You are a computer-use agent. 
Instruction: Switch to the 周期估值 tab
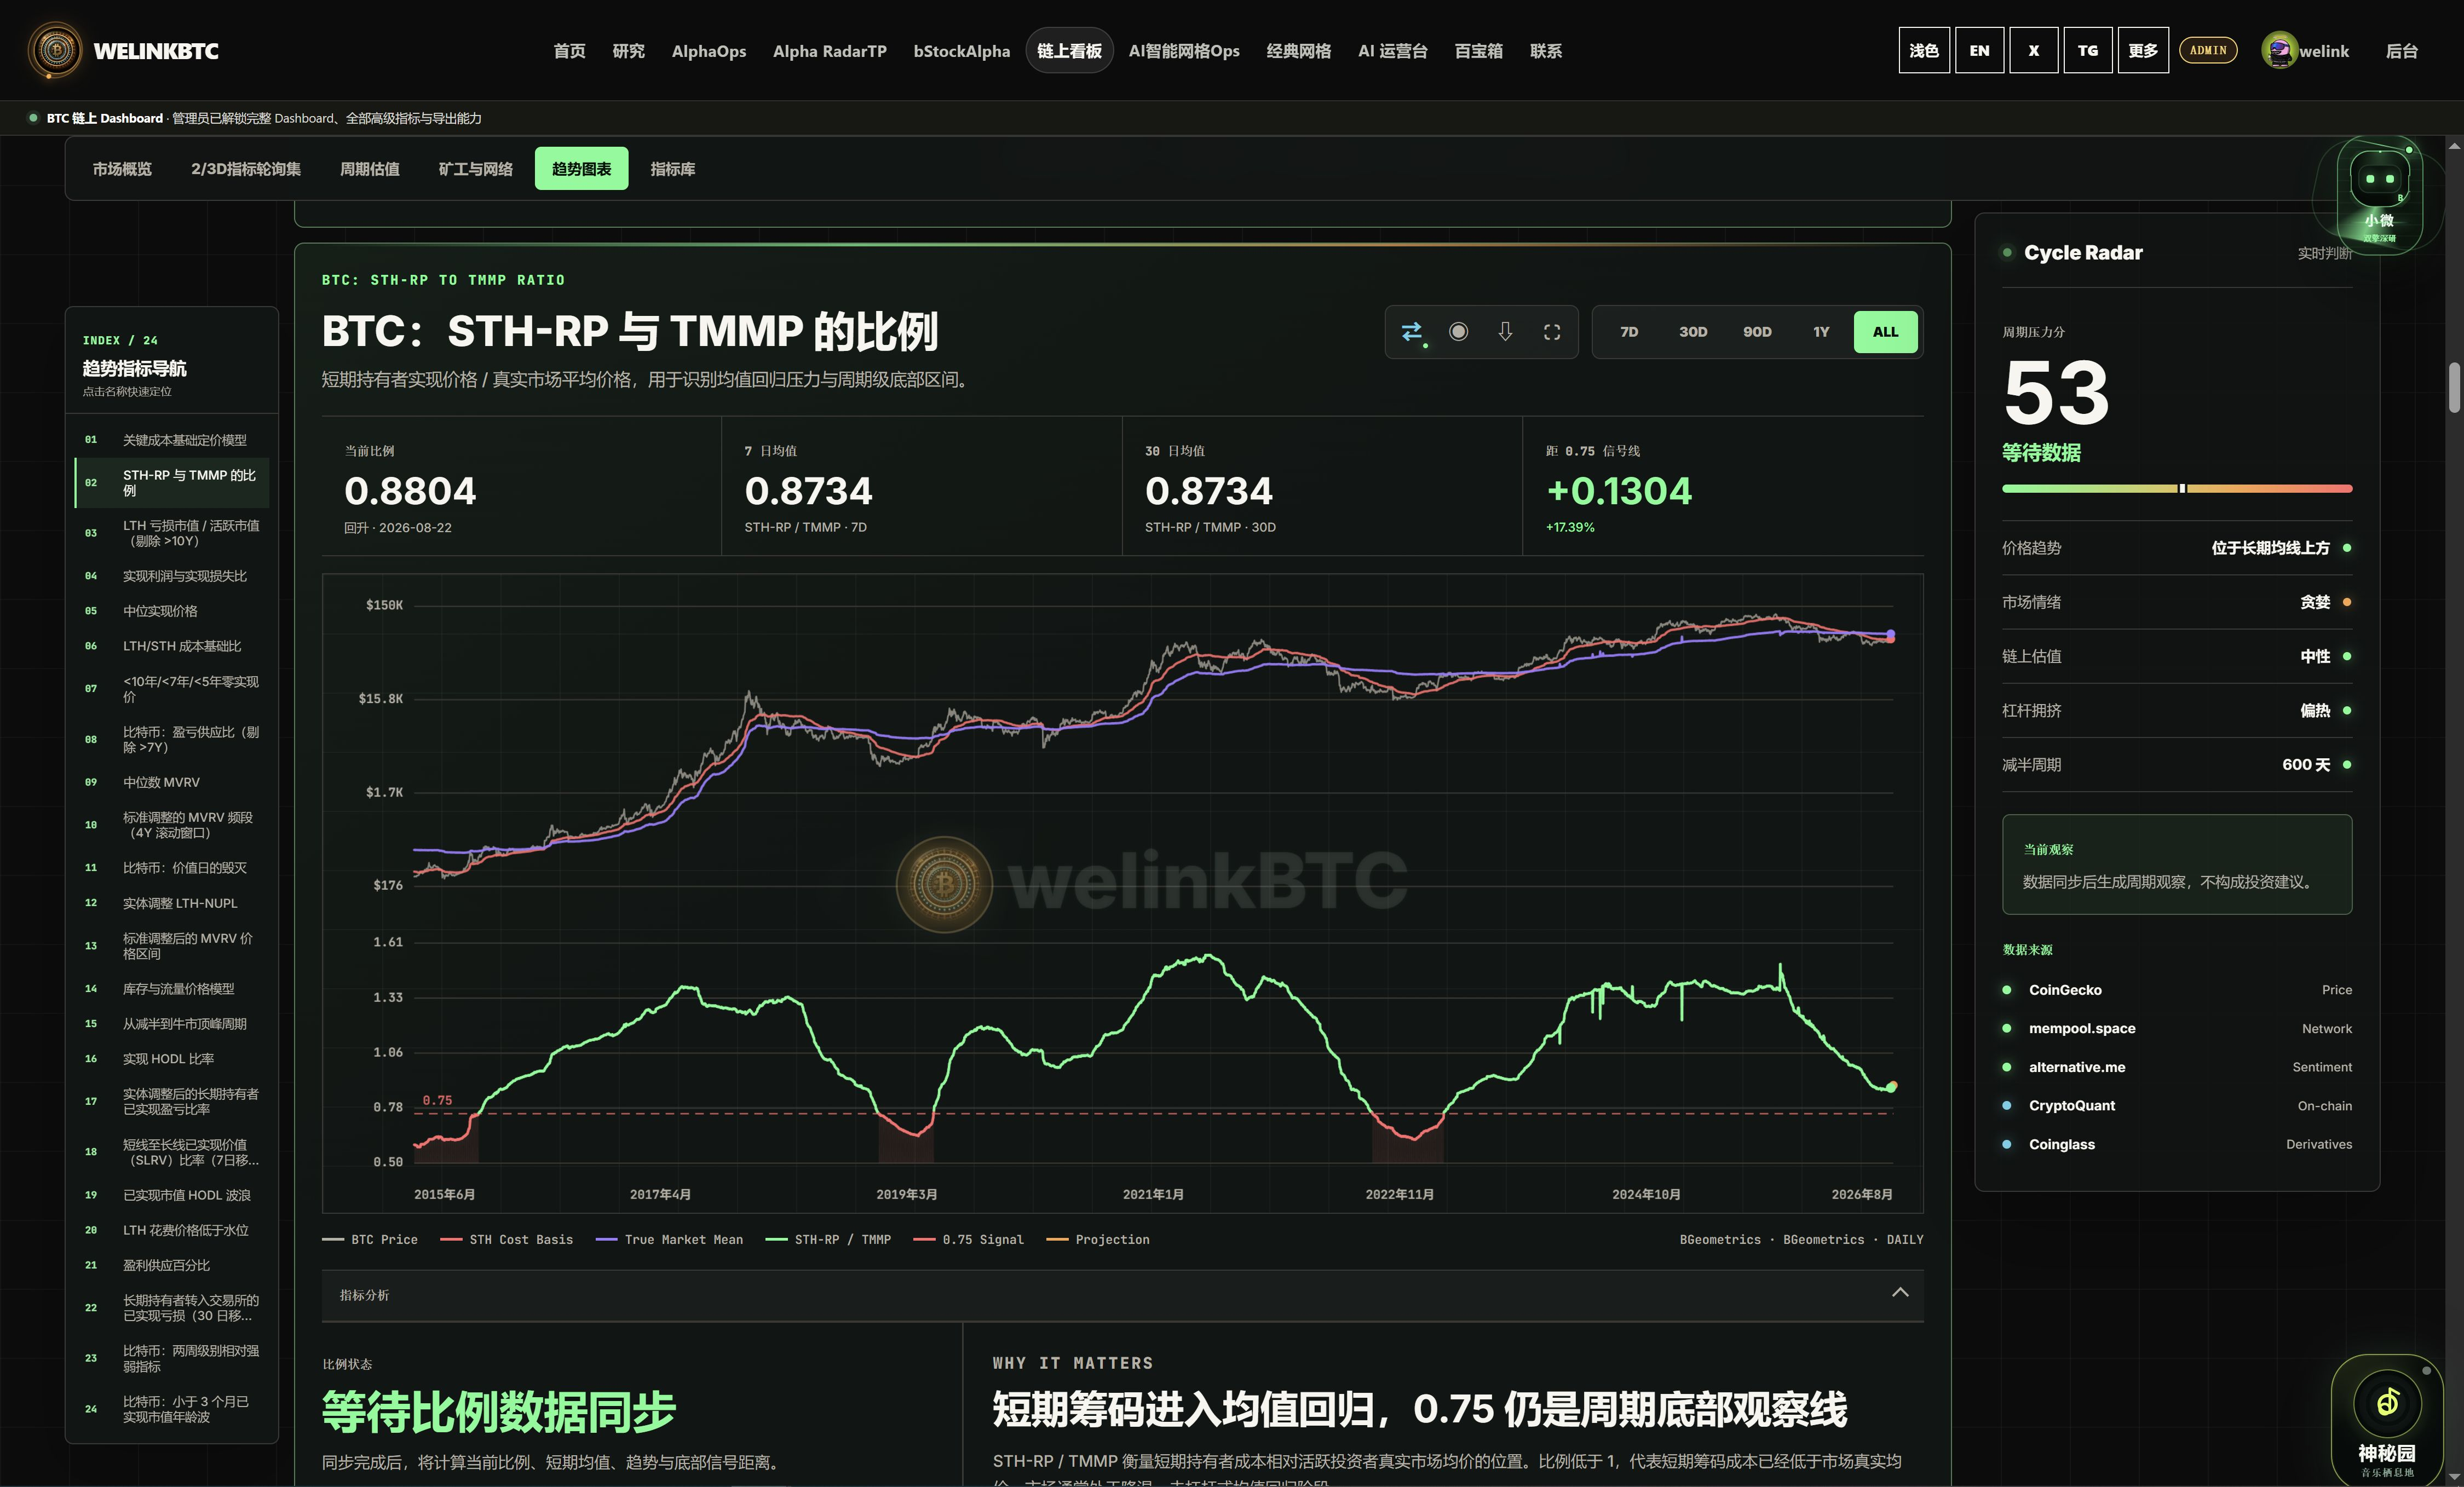click(370, 169)
